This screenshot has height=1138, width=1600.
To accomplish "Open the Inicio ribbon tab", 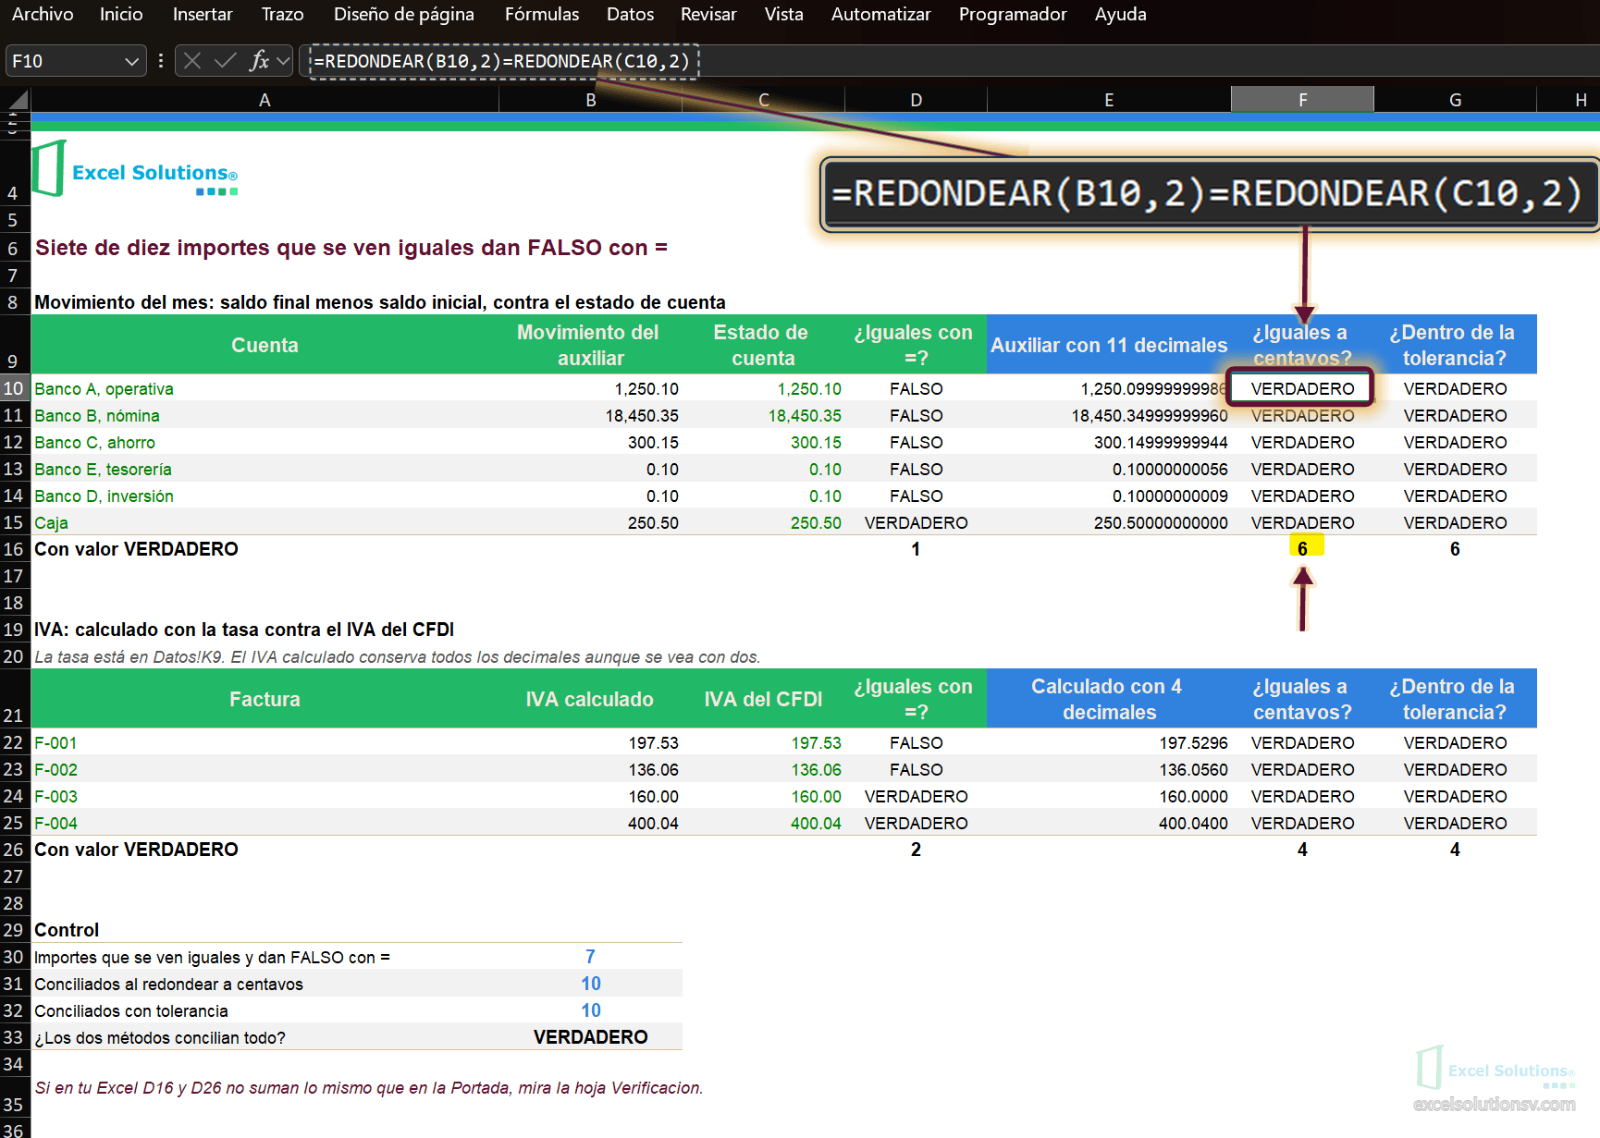I will 121,14.
